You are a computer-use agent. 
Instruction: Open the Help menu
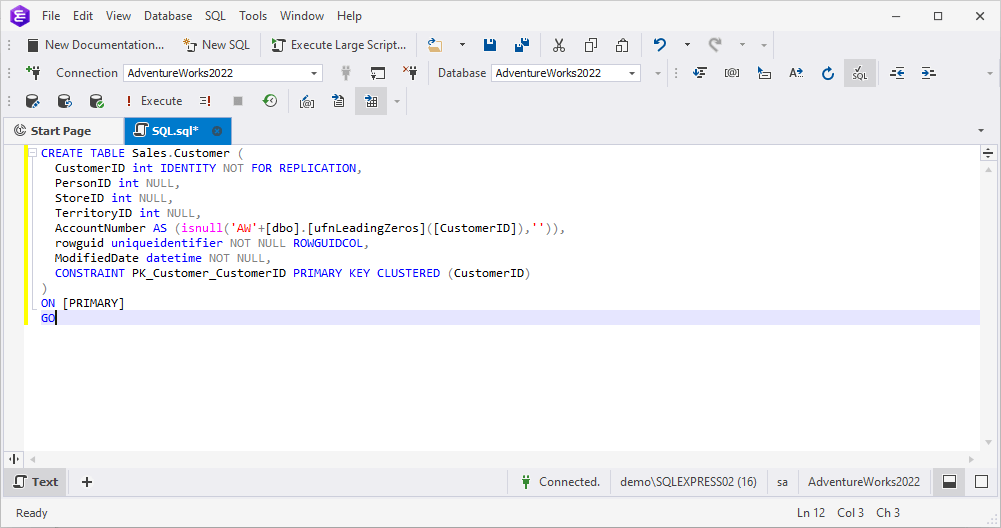[x=349, y=15]
